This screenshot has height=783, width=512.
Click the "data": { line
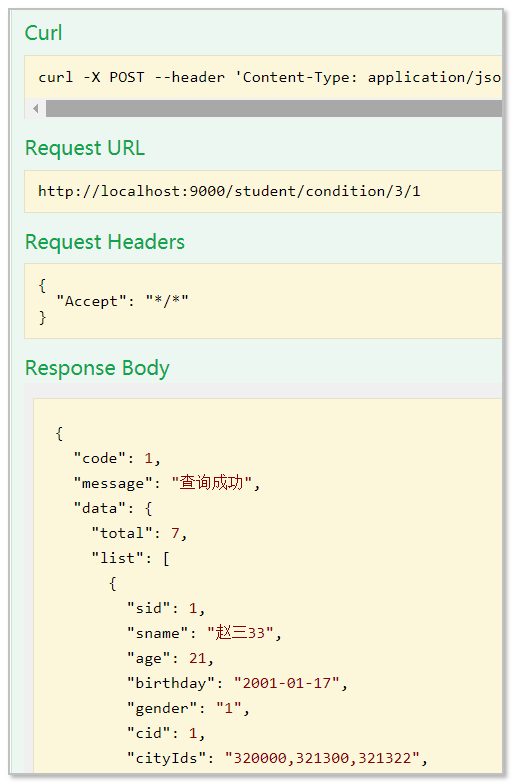point(113,508)
